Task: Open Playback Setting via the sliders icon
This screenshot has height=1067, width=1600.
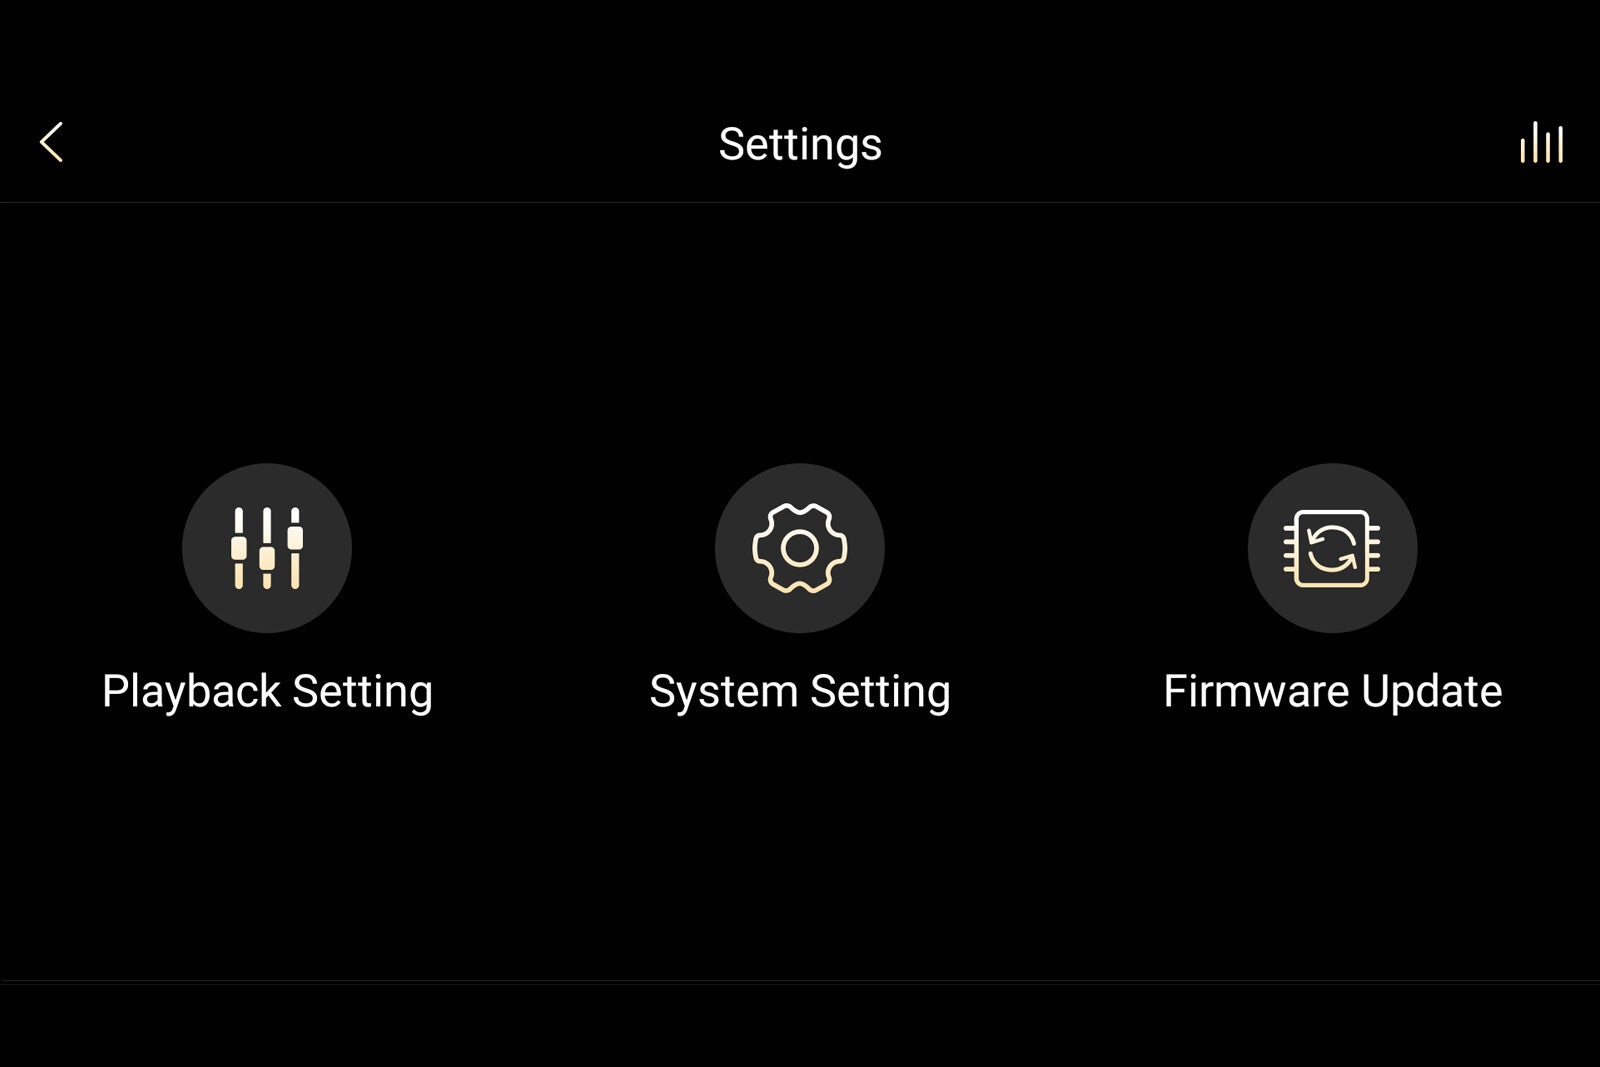Action: (x=267, y=548)
